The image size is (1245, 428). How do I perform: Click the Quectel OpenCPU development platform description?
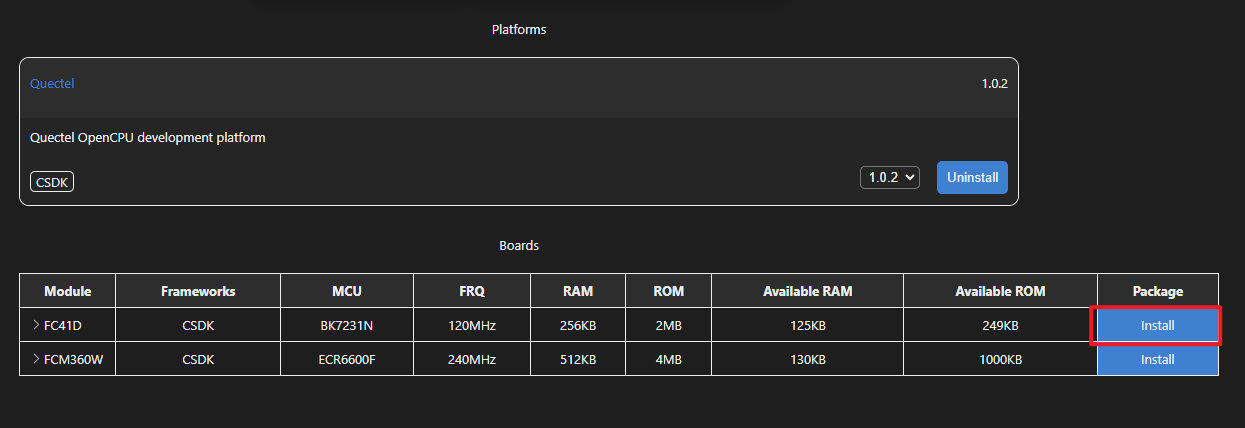coord(148,137)
